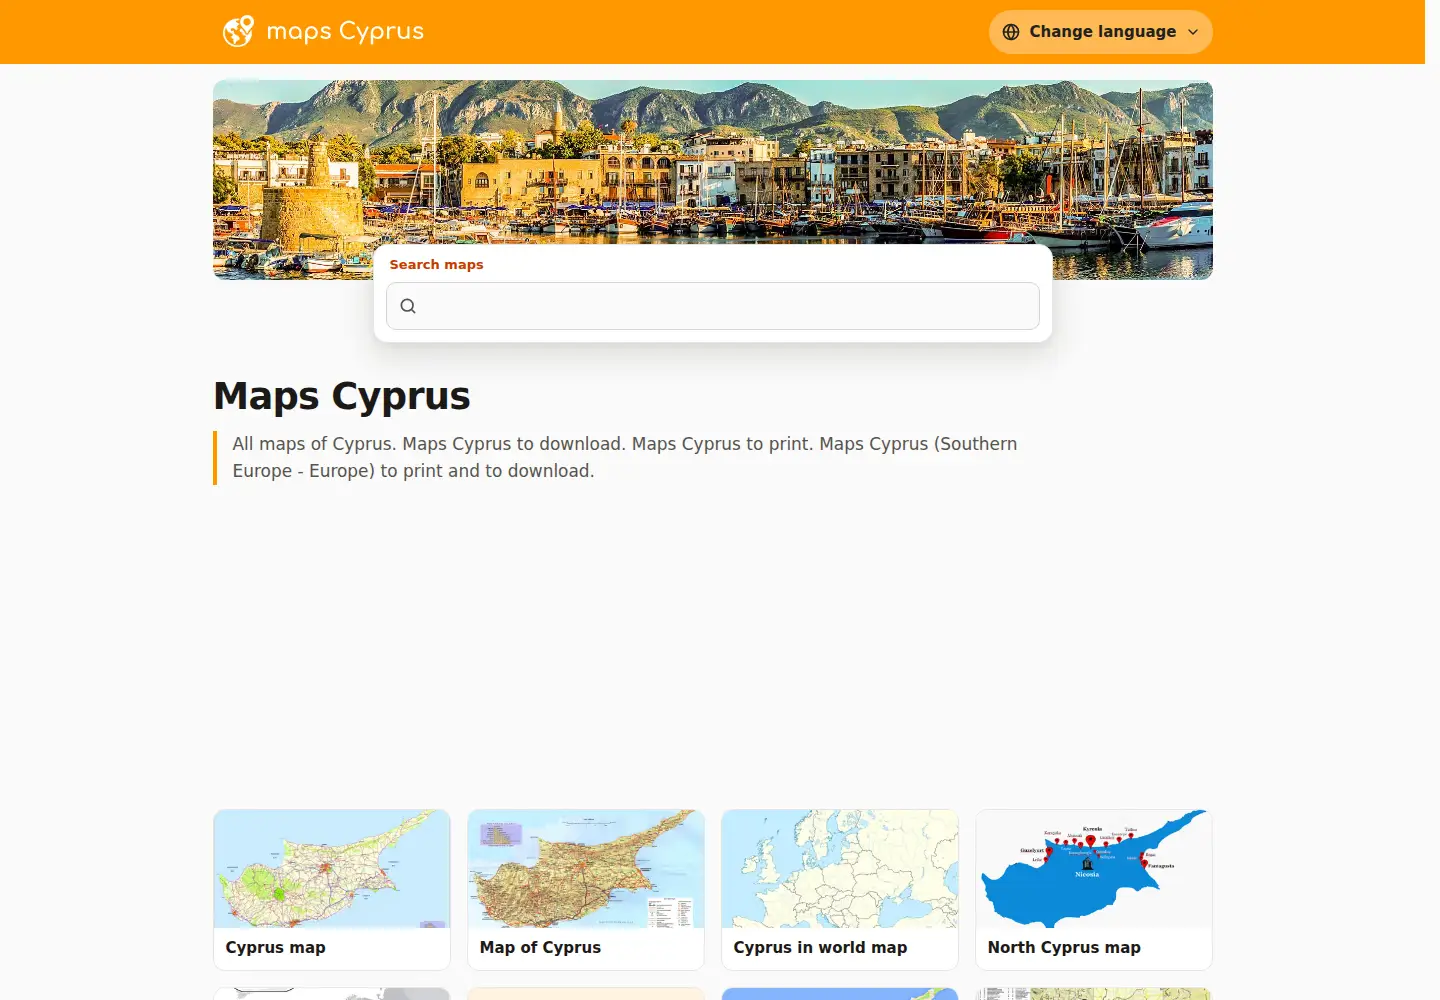The height and width of the screenshot is (1000, 1440).
Task: Open the Cyprus in world map thumbnail
Action: 840,869
